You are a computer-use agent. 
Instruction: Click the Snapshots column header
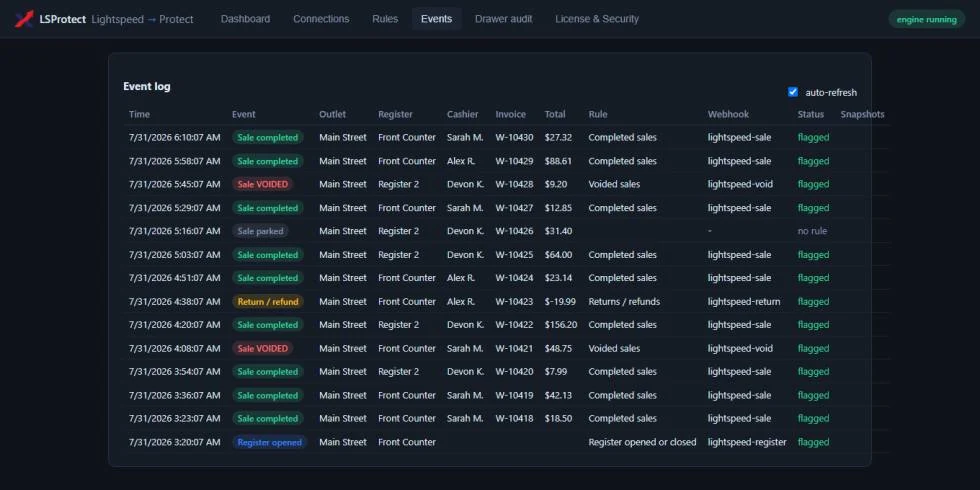click(x=862, y=114)
